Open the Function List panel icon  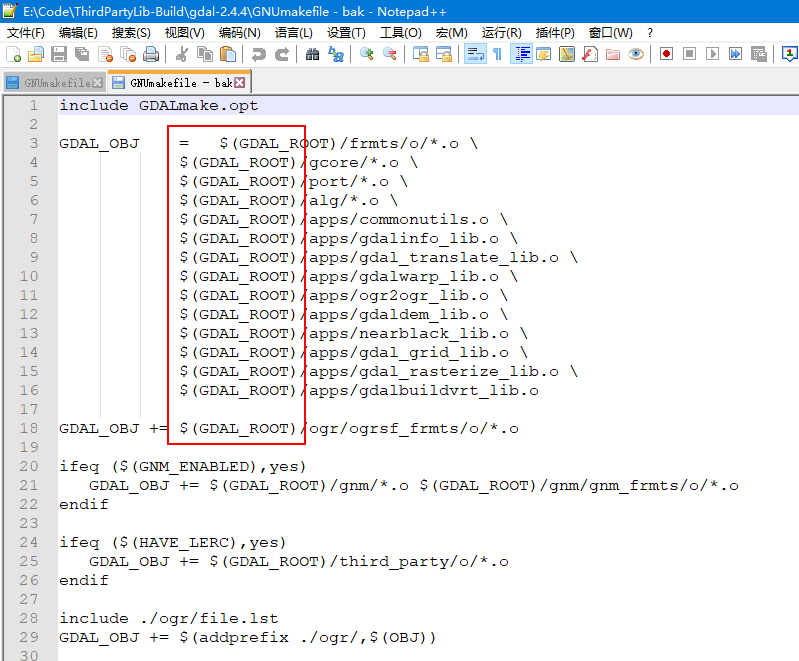tap(590, 54)
